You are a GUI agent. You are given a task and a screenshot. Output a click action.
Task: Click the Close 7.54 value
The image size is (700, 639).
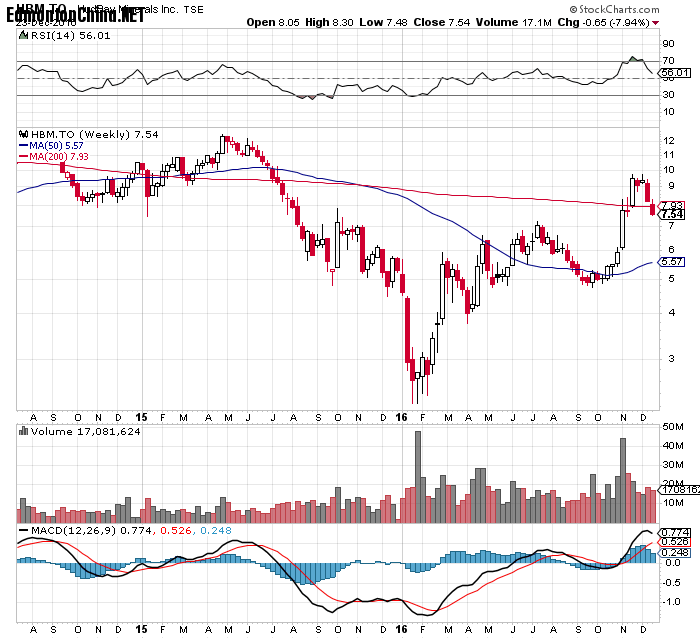442,22
